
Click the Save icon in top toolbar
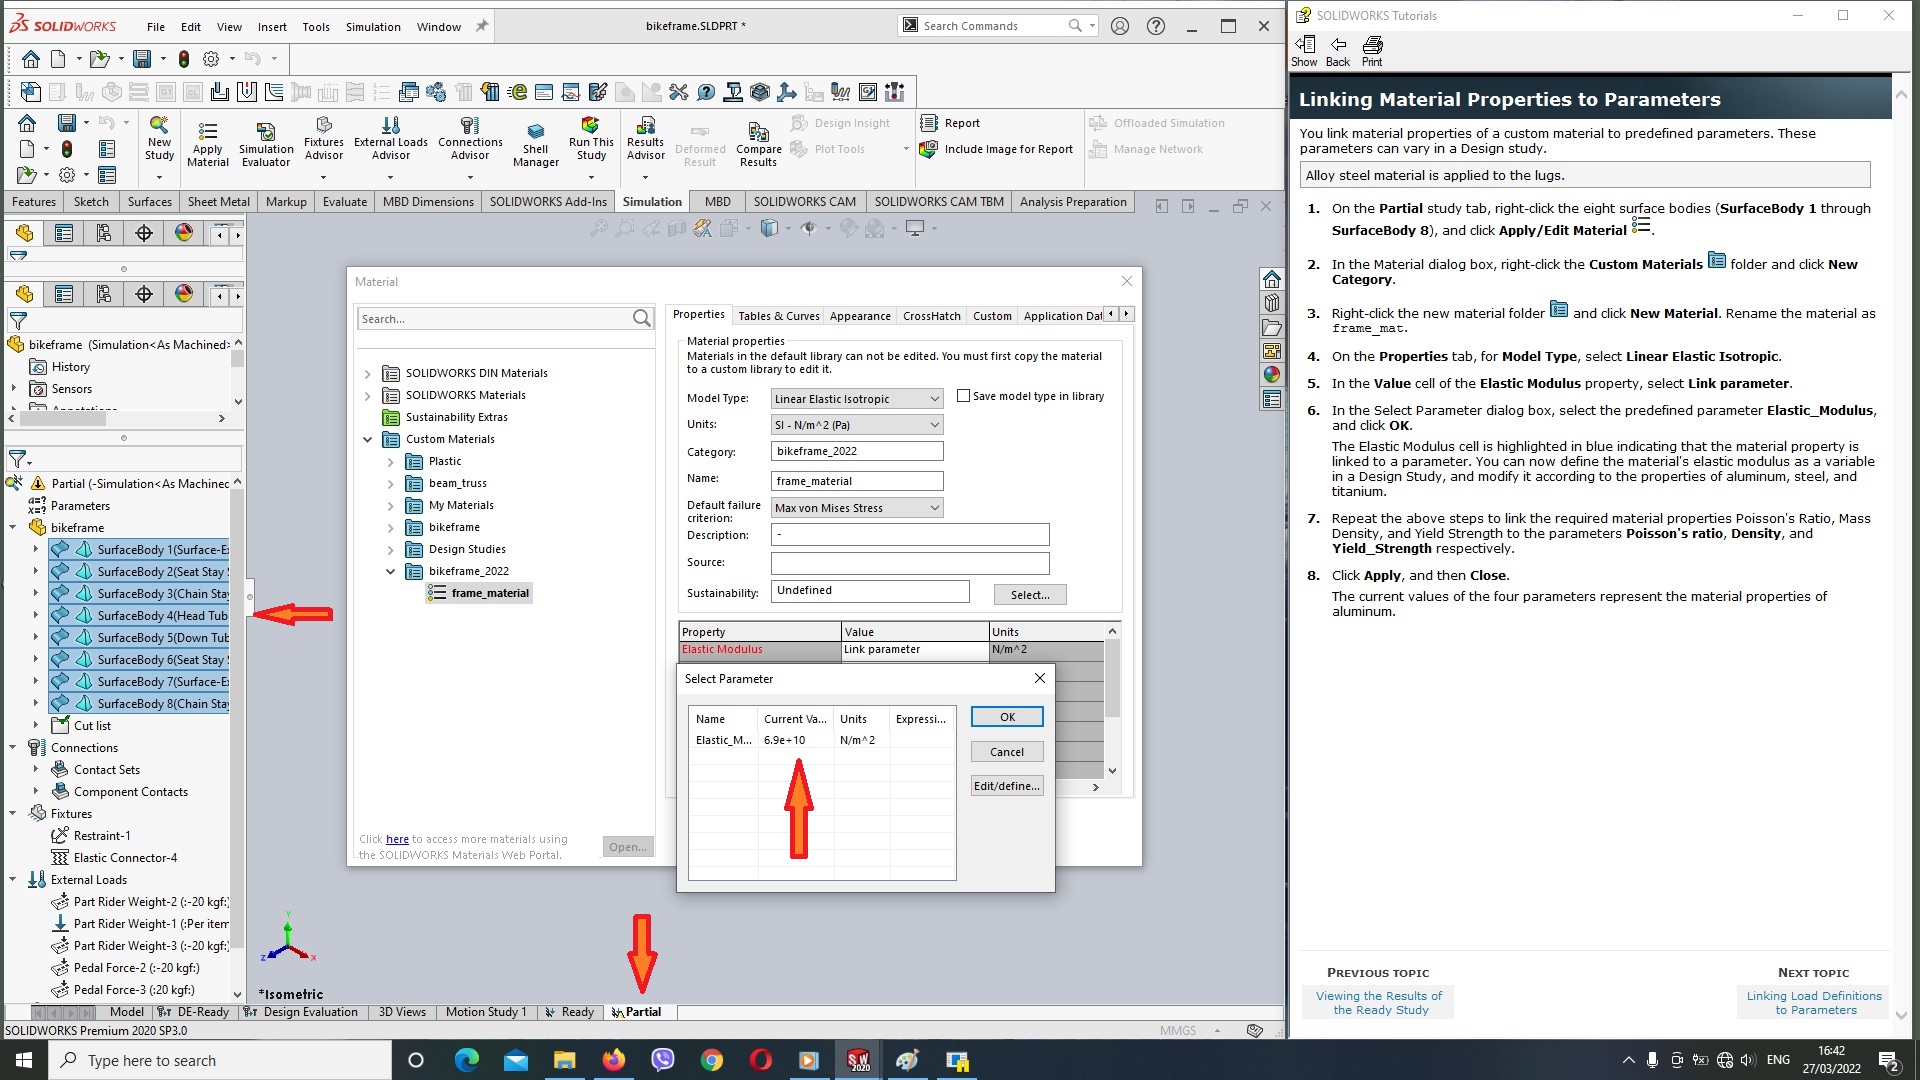click(142, 59)
